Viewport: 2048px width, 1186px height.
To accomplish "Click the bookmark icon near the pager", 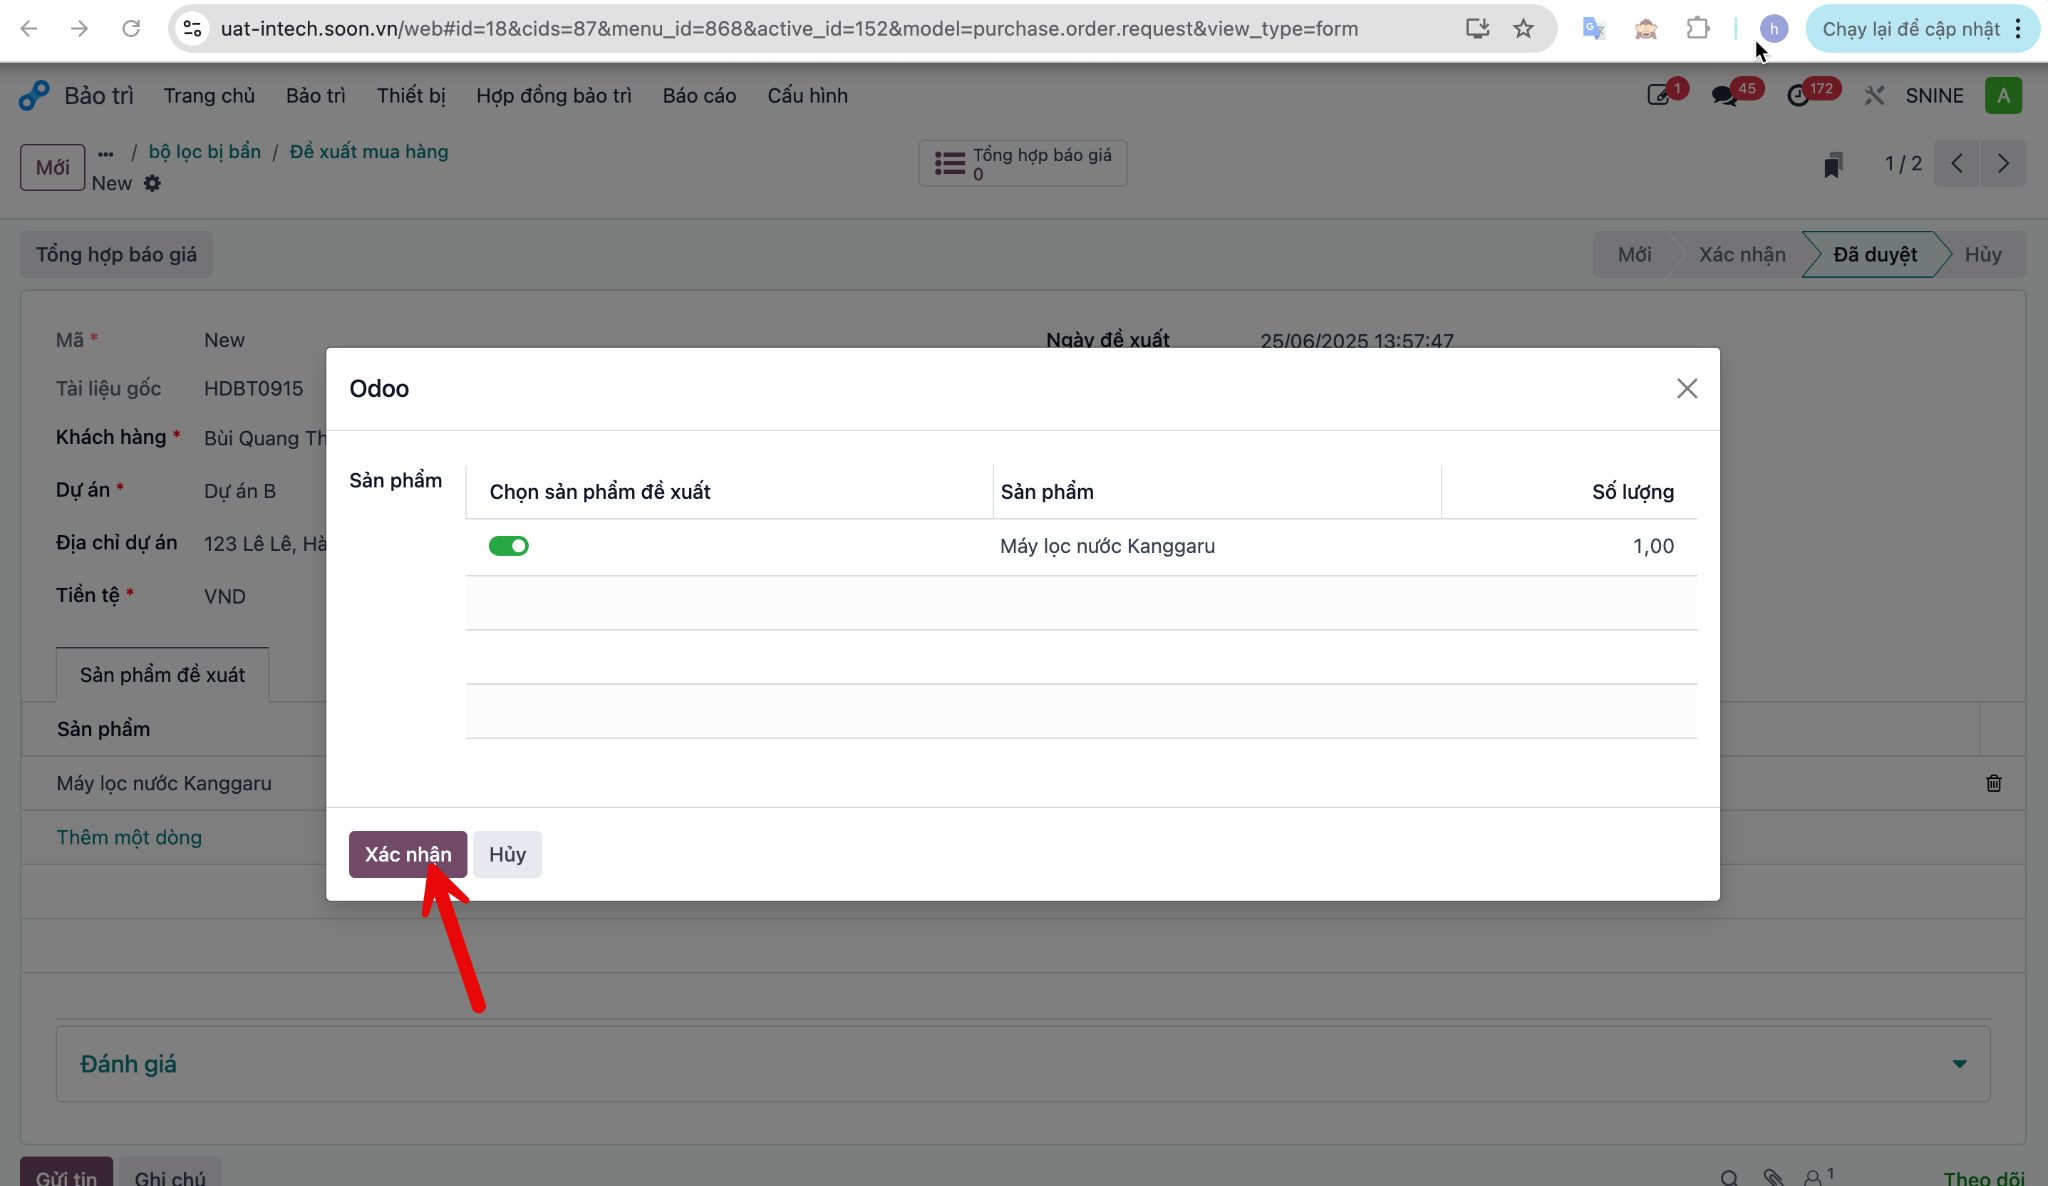I will point(1832,165).
